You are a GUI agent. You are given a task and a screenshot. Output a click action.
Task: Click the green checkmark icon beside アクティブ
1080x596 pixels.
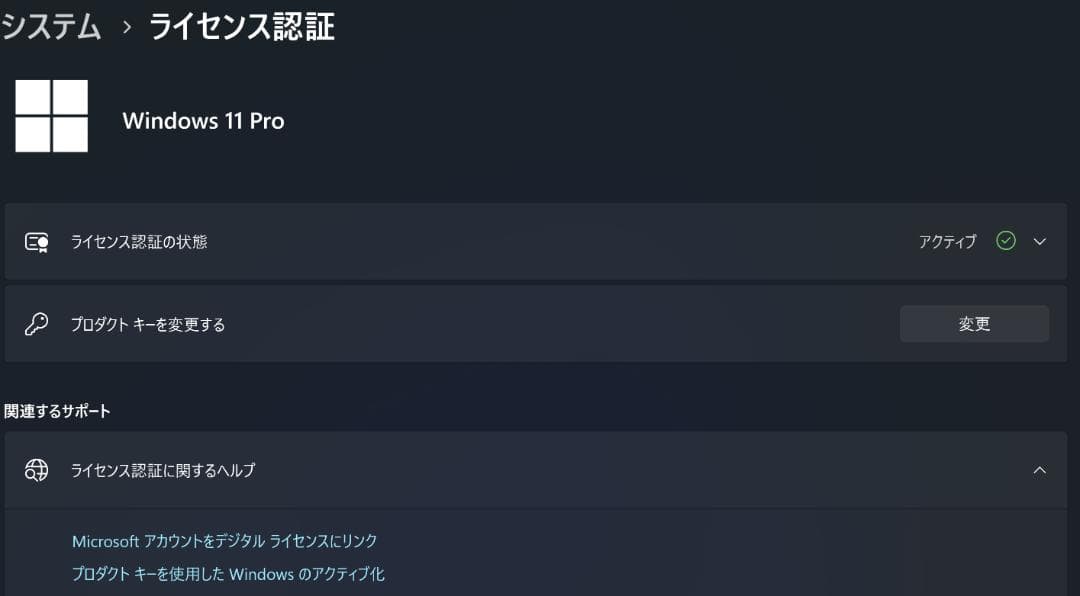[x=1005, y=241]
